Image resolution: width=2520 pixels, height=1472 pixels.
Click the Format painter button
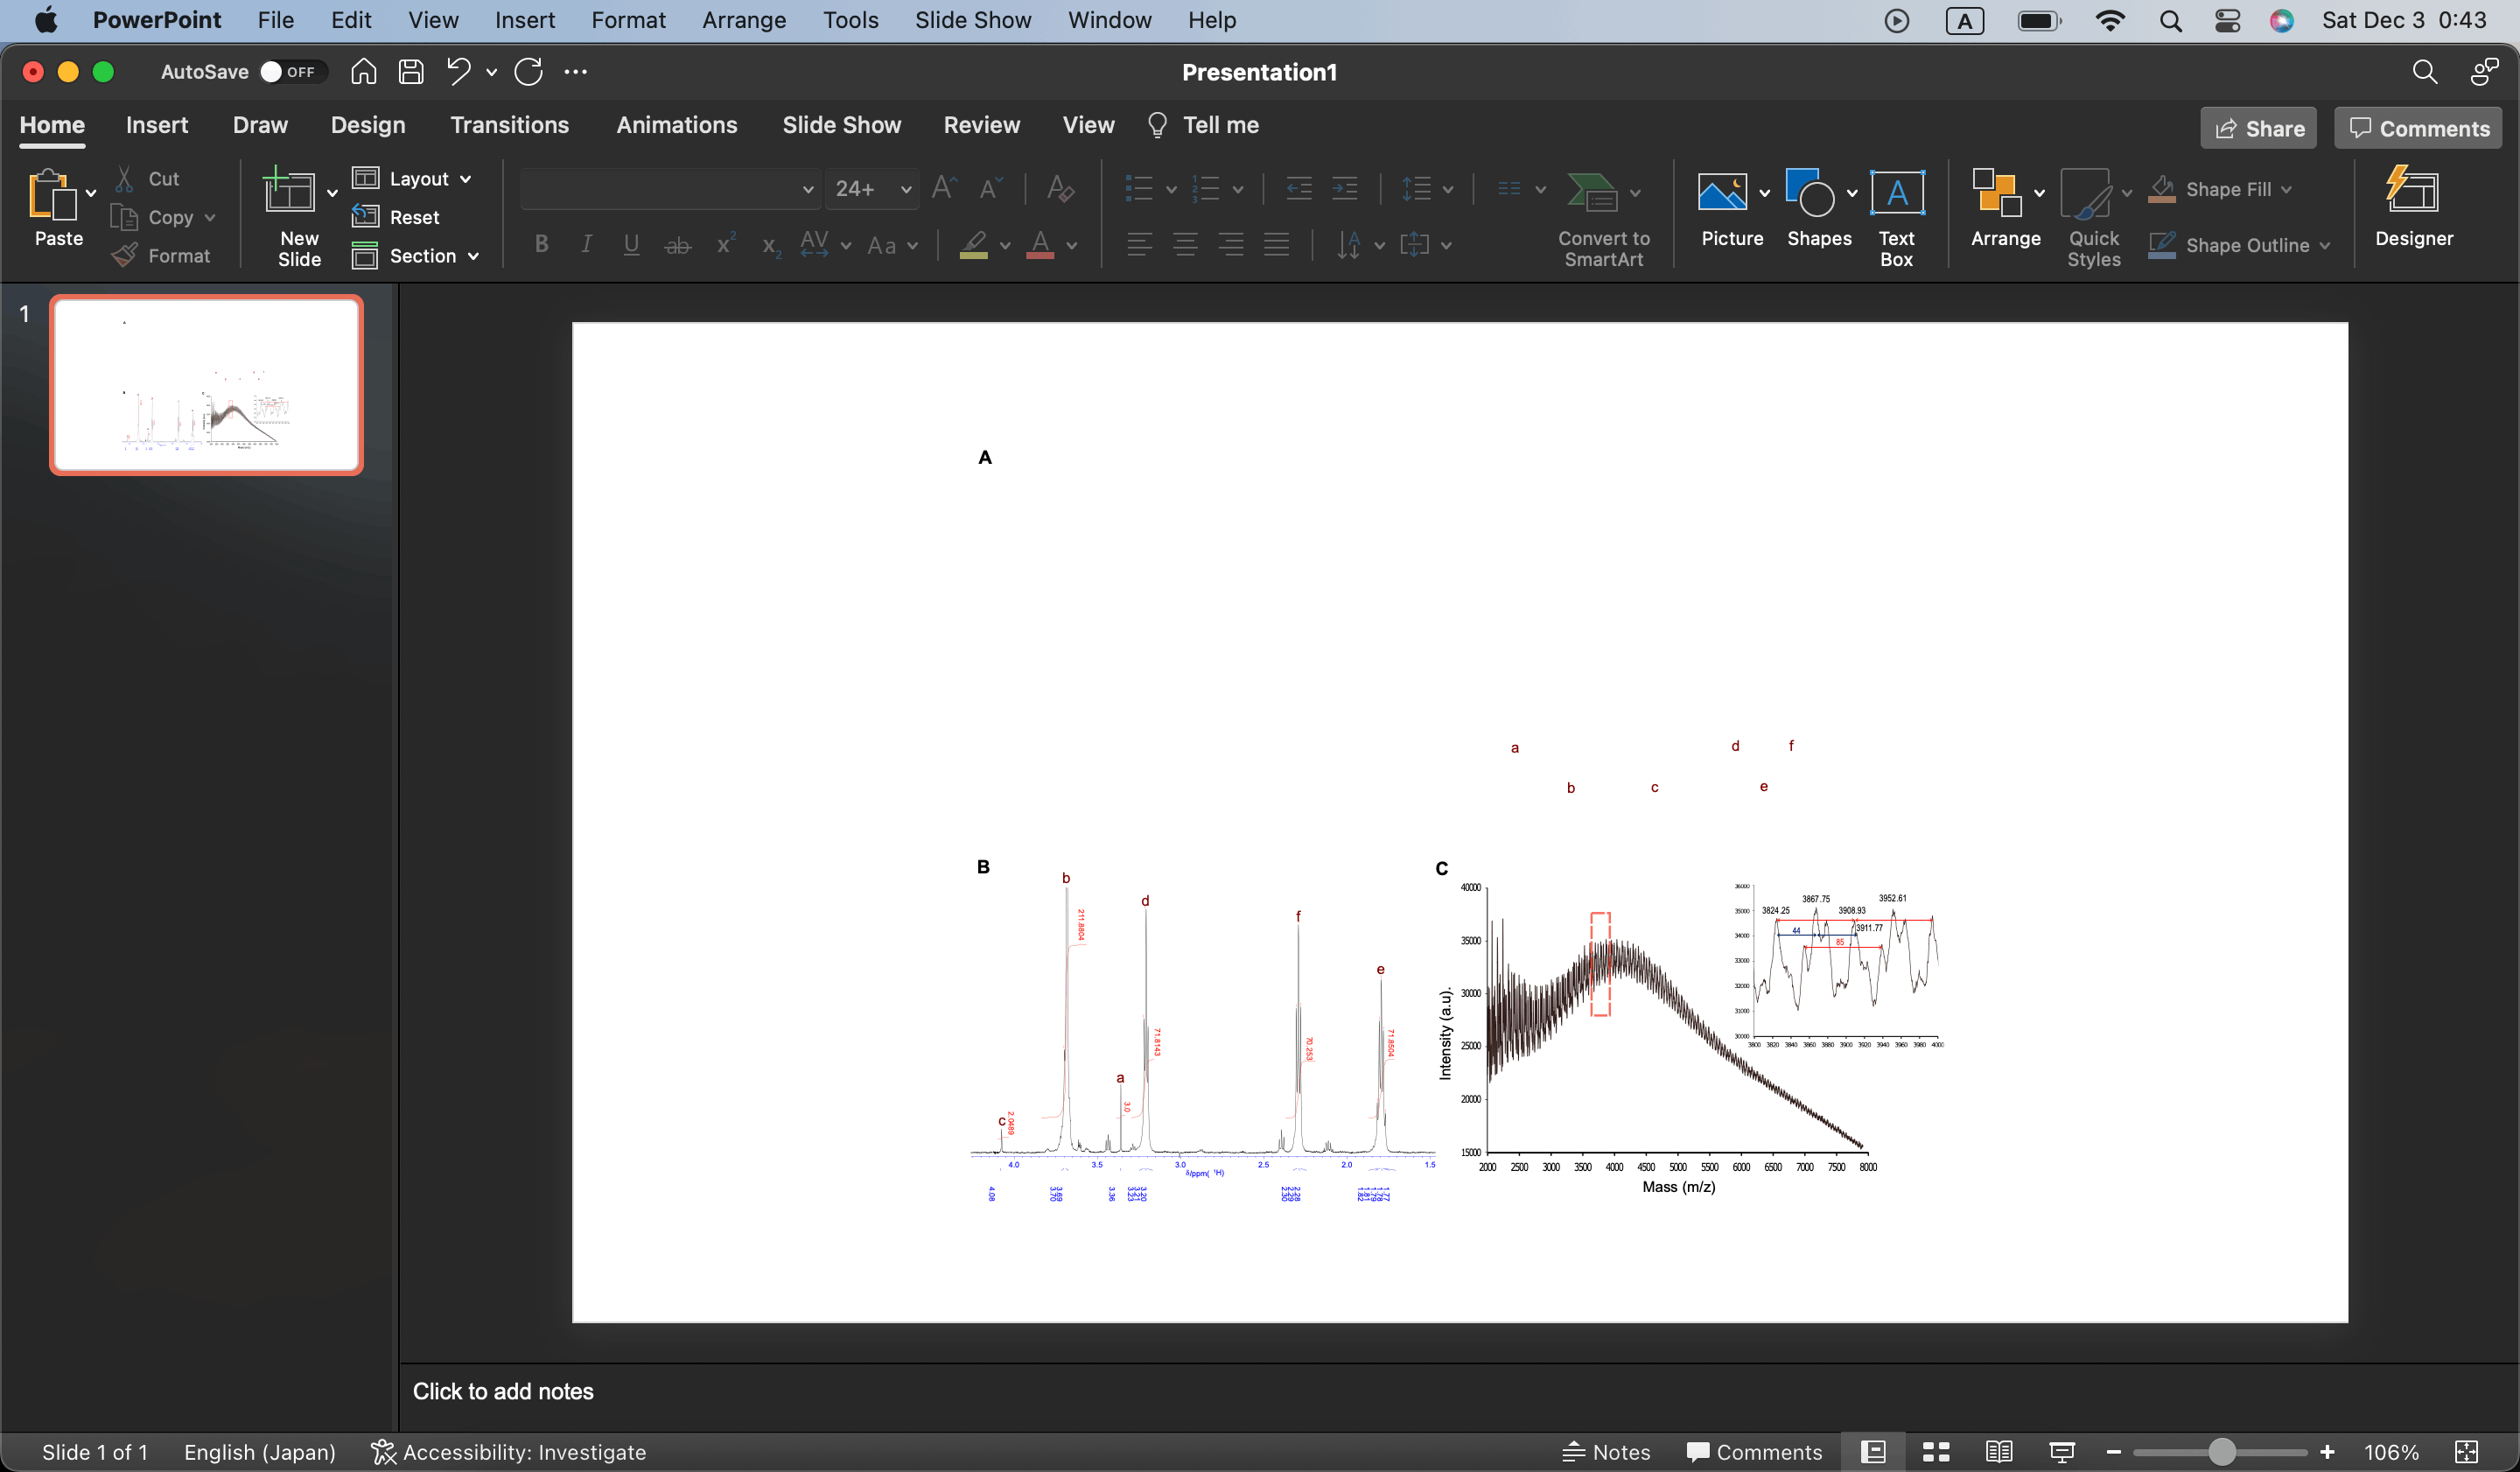click(x=161, y=256)
